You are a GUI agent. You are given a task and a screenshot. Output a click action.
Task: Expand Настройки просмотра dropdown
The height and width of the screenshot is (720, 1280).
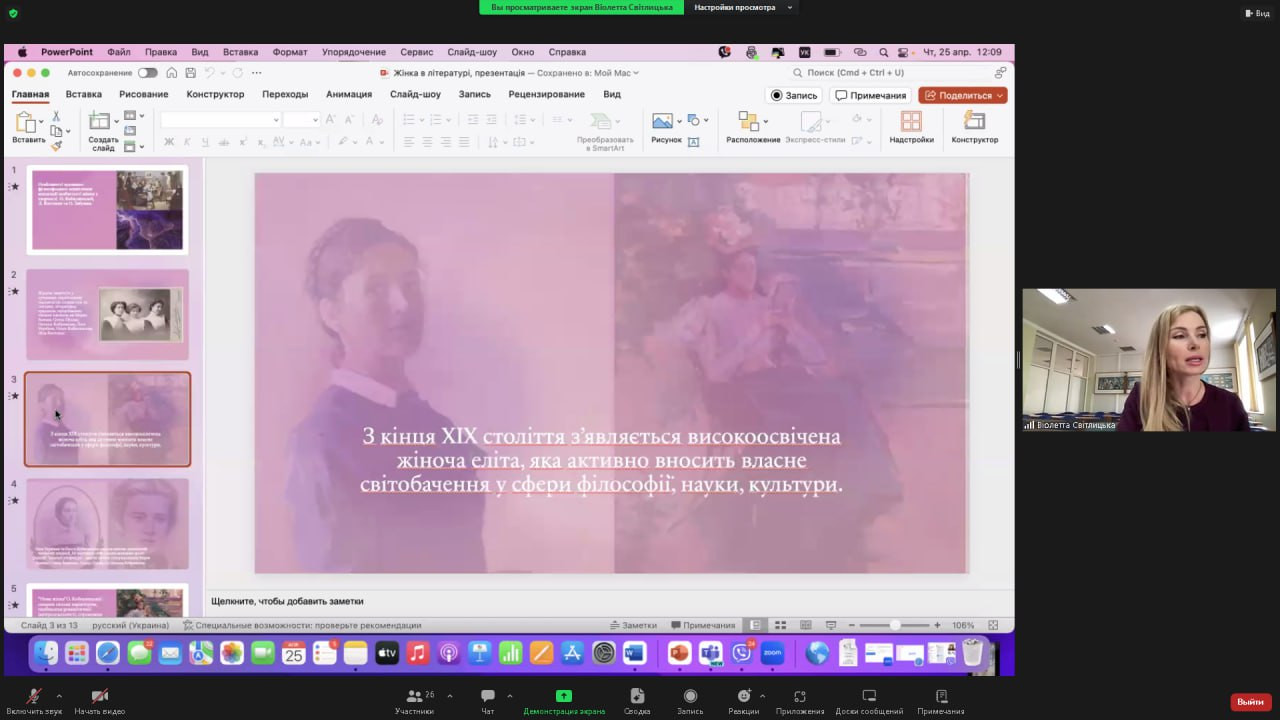click(x=742, y=7)
